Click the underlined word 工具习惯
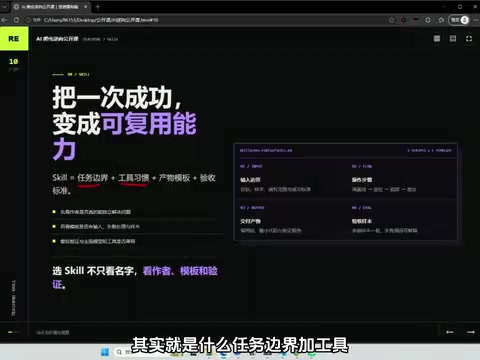This screenshot has height=360, width=480. pyautogui.click(x=133, y=178)
